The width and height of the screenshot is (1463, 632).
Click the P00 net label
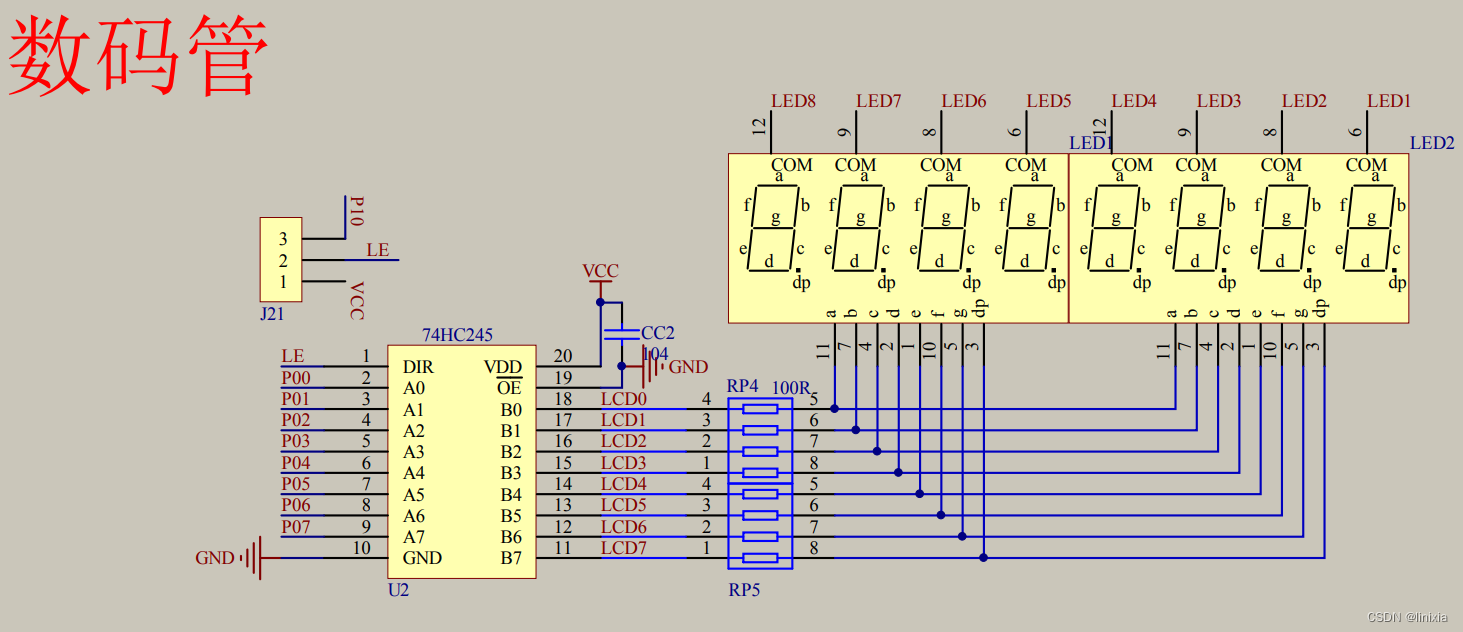[x=295, y=378]
